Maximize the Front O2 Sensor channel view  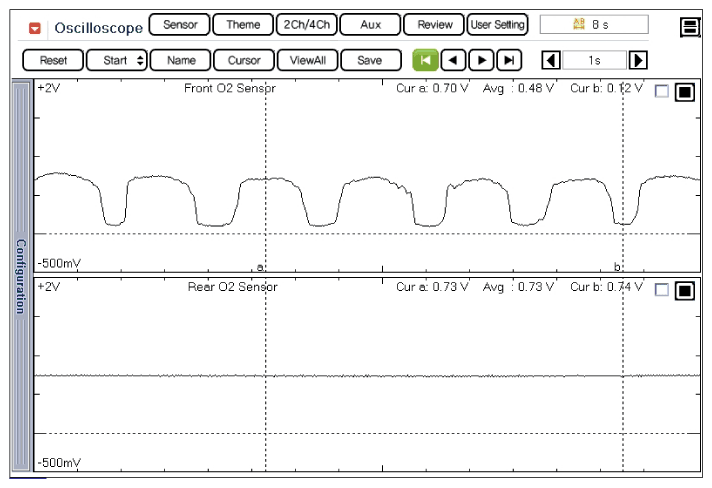coord(684,92)
